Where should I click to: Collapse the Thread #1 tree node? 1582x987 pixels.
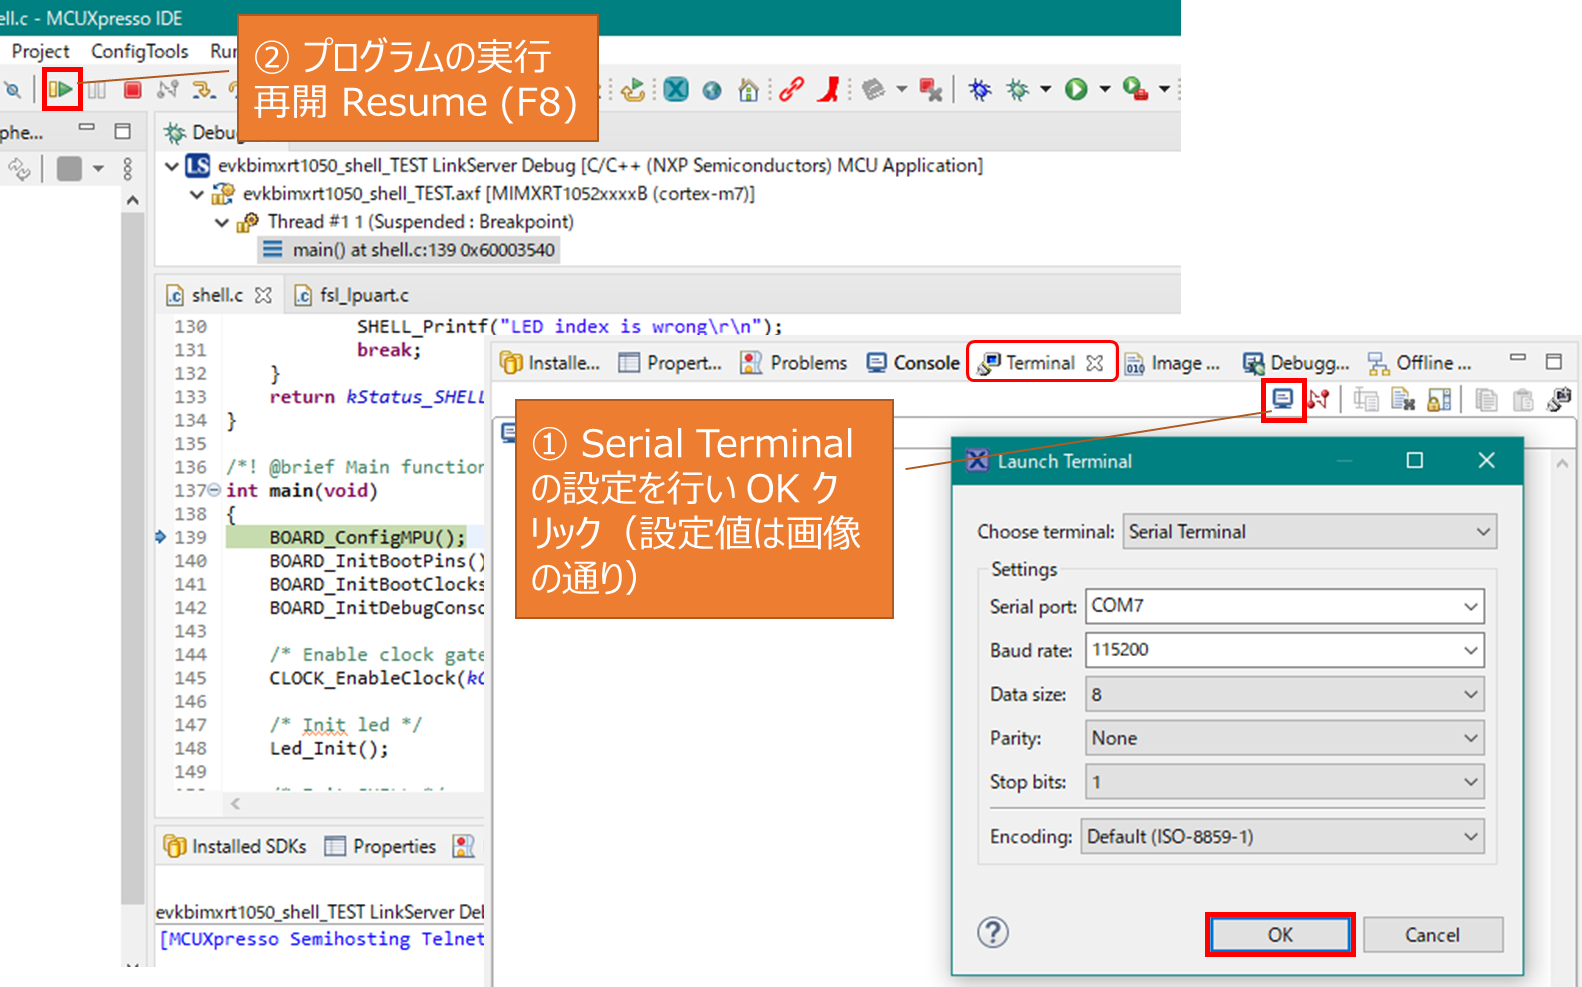222,222
